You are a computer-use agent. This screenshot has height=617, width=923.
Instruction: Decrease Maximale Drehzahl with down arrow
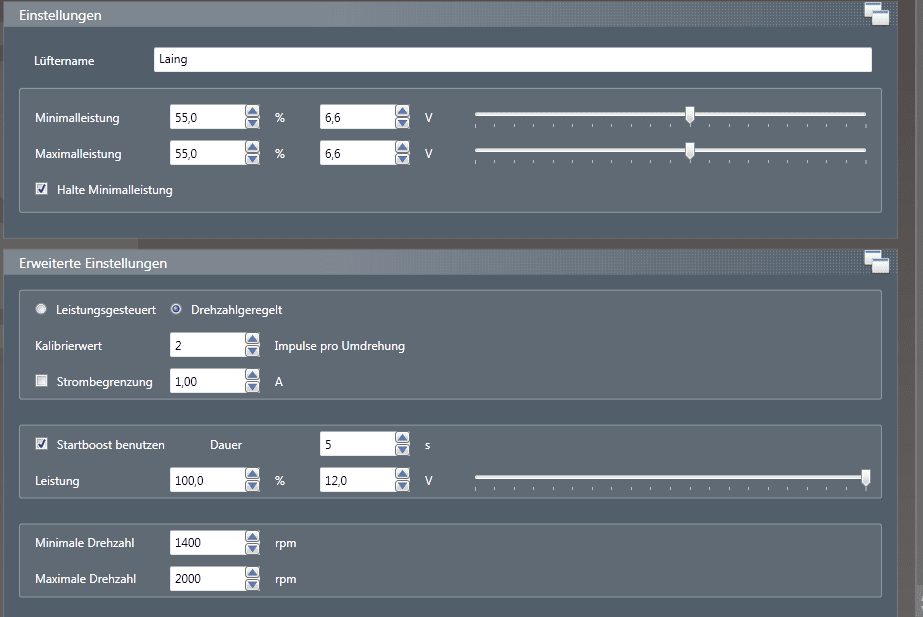point(252,585)
